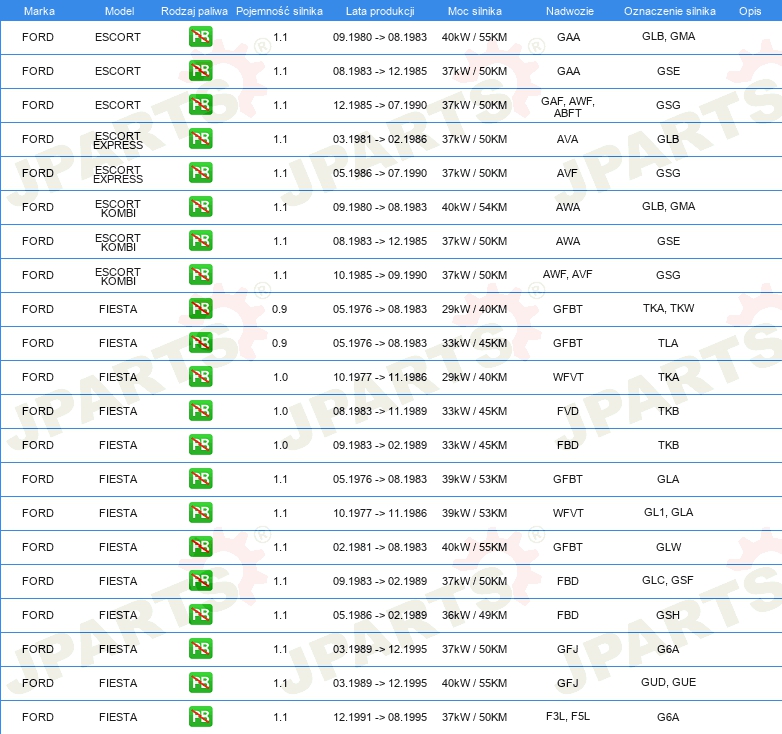Screen dimensions: 782x734
Task: Click the fuel icon in the ESCORT KOMBI 54KM row
Action: (200, 206)
